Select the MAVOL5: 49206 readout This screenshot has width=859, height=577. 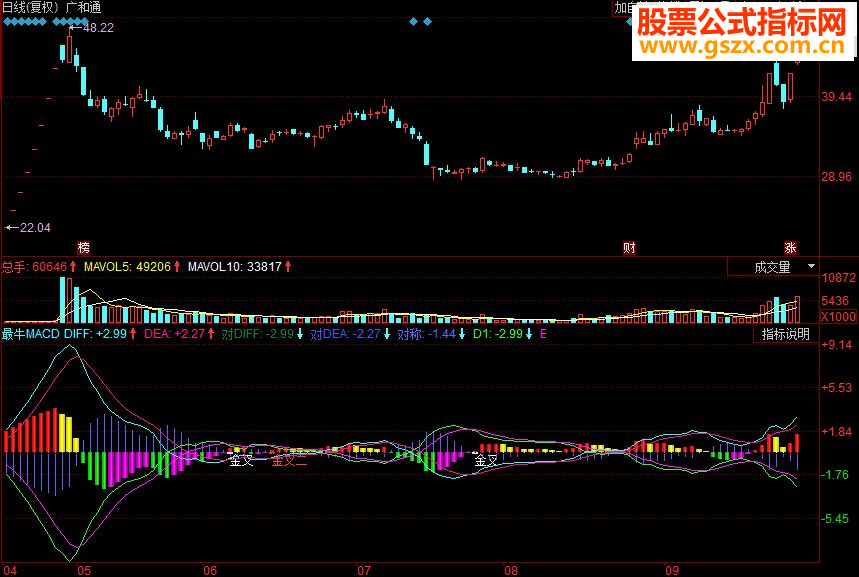pyautogui.click(x=127, y=267)
